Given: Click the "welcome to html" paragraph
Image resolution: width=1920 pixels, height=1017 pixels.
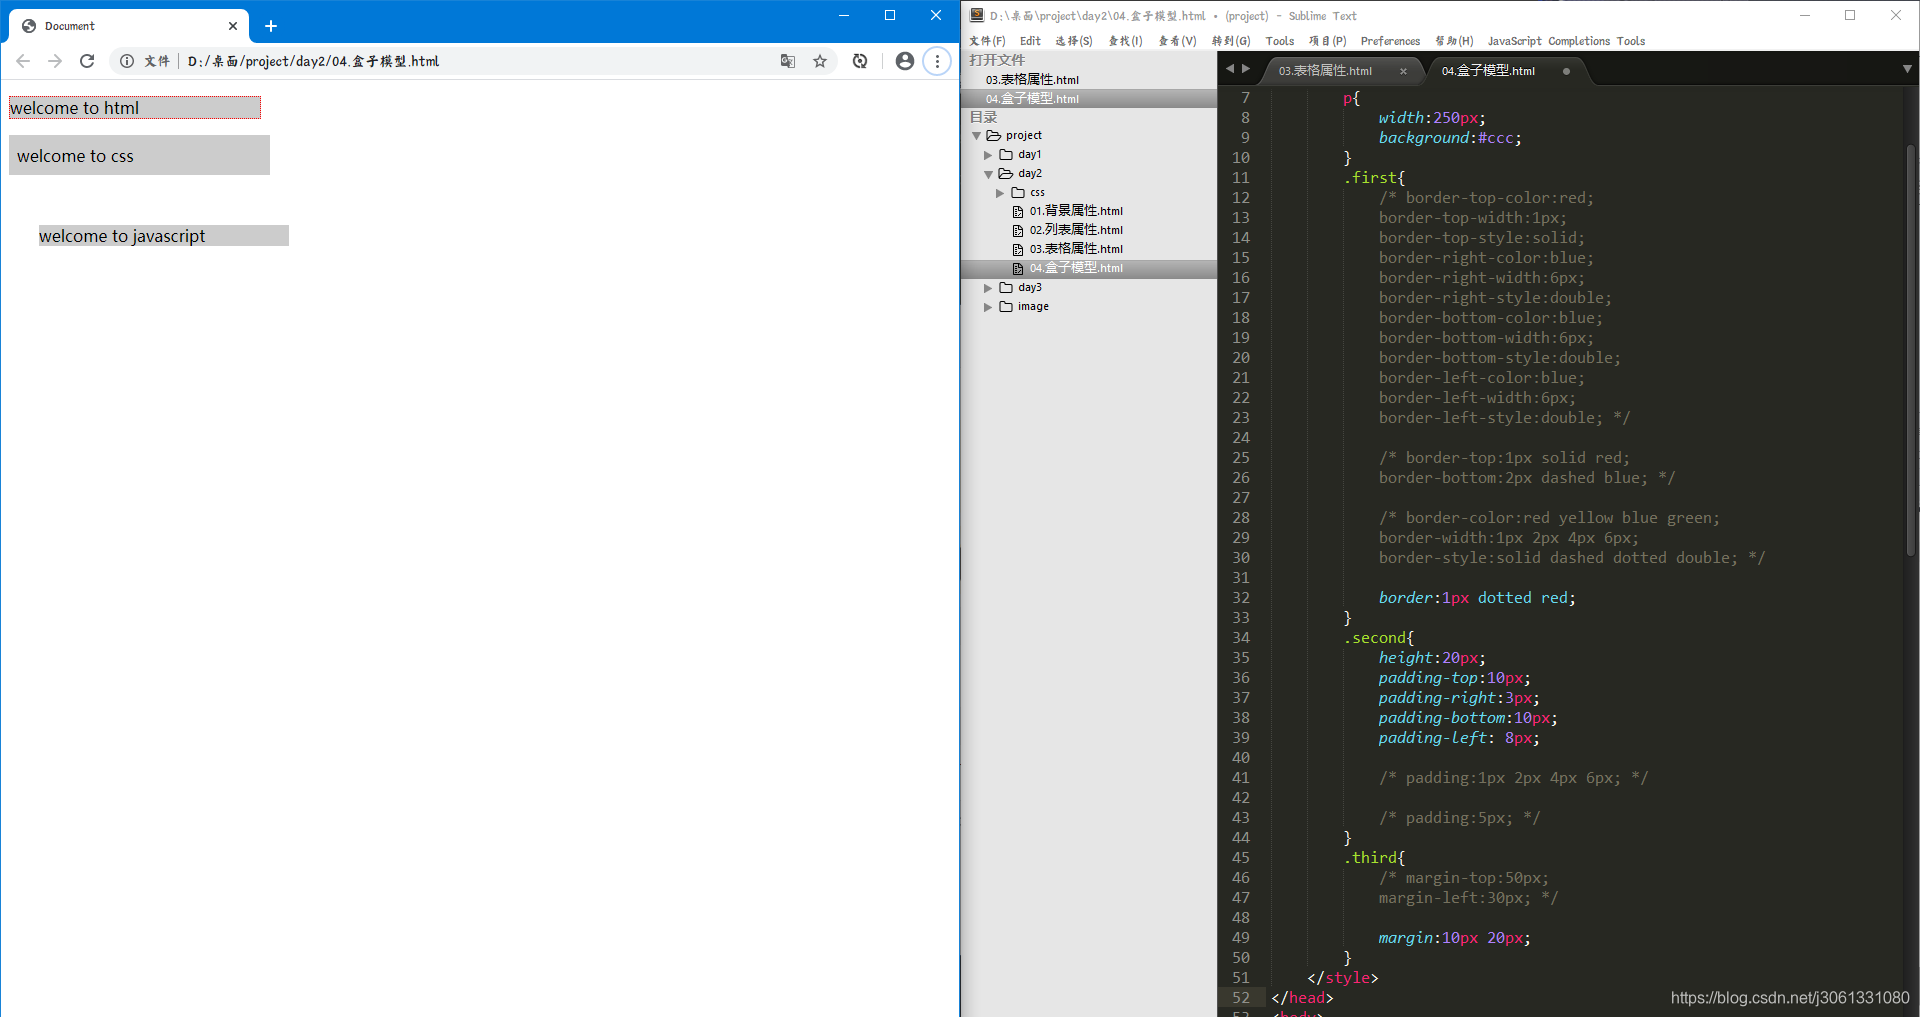Looking at the screenshot, I should [135, 108].
